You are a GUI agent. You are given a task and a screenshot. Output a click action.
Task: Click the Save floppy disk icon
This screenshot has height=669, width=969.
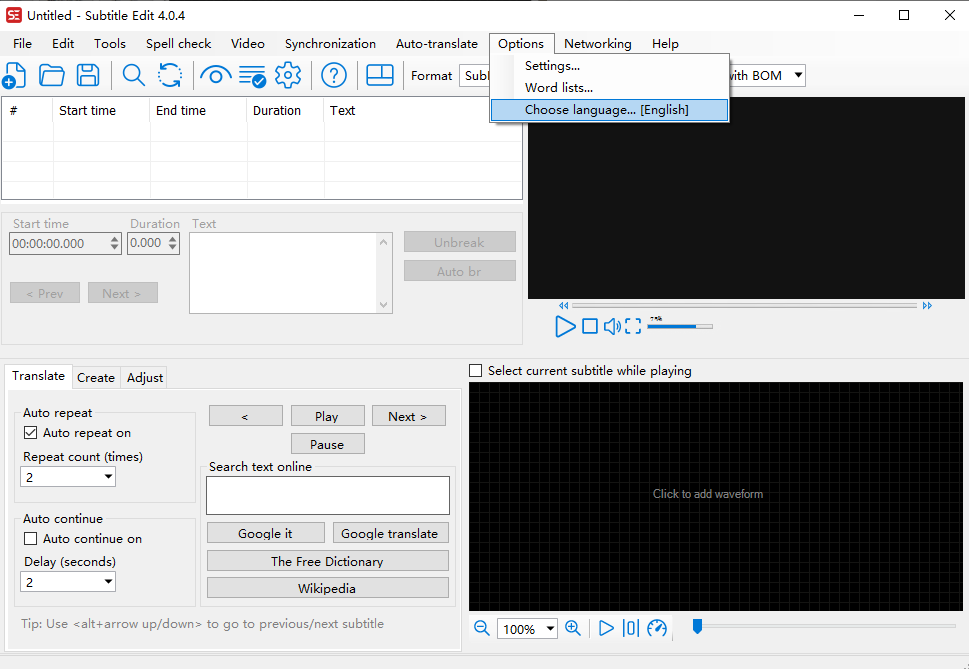pos(88,75)
